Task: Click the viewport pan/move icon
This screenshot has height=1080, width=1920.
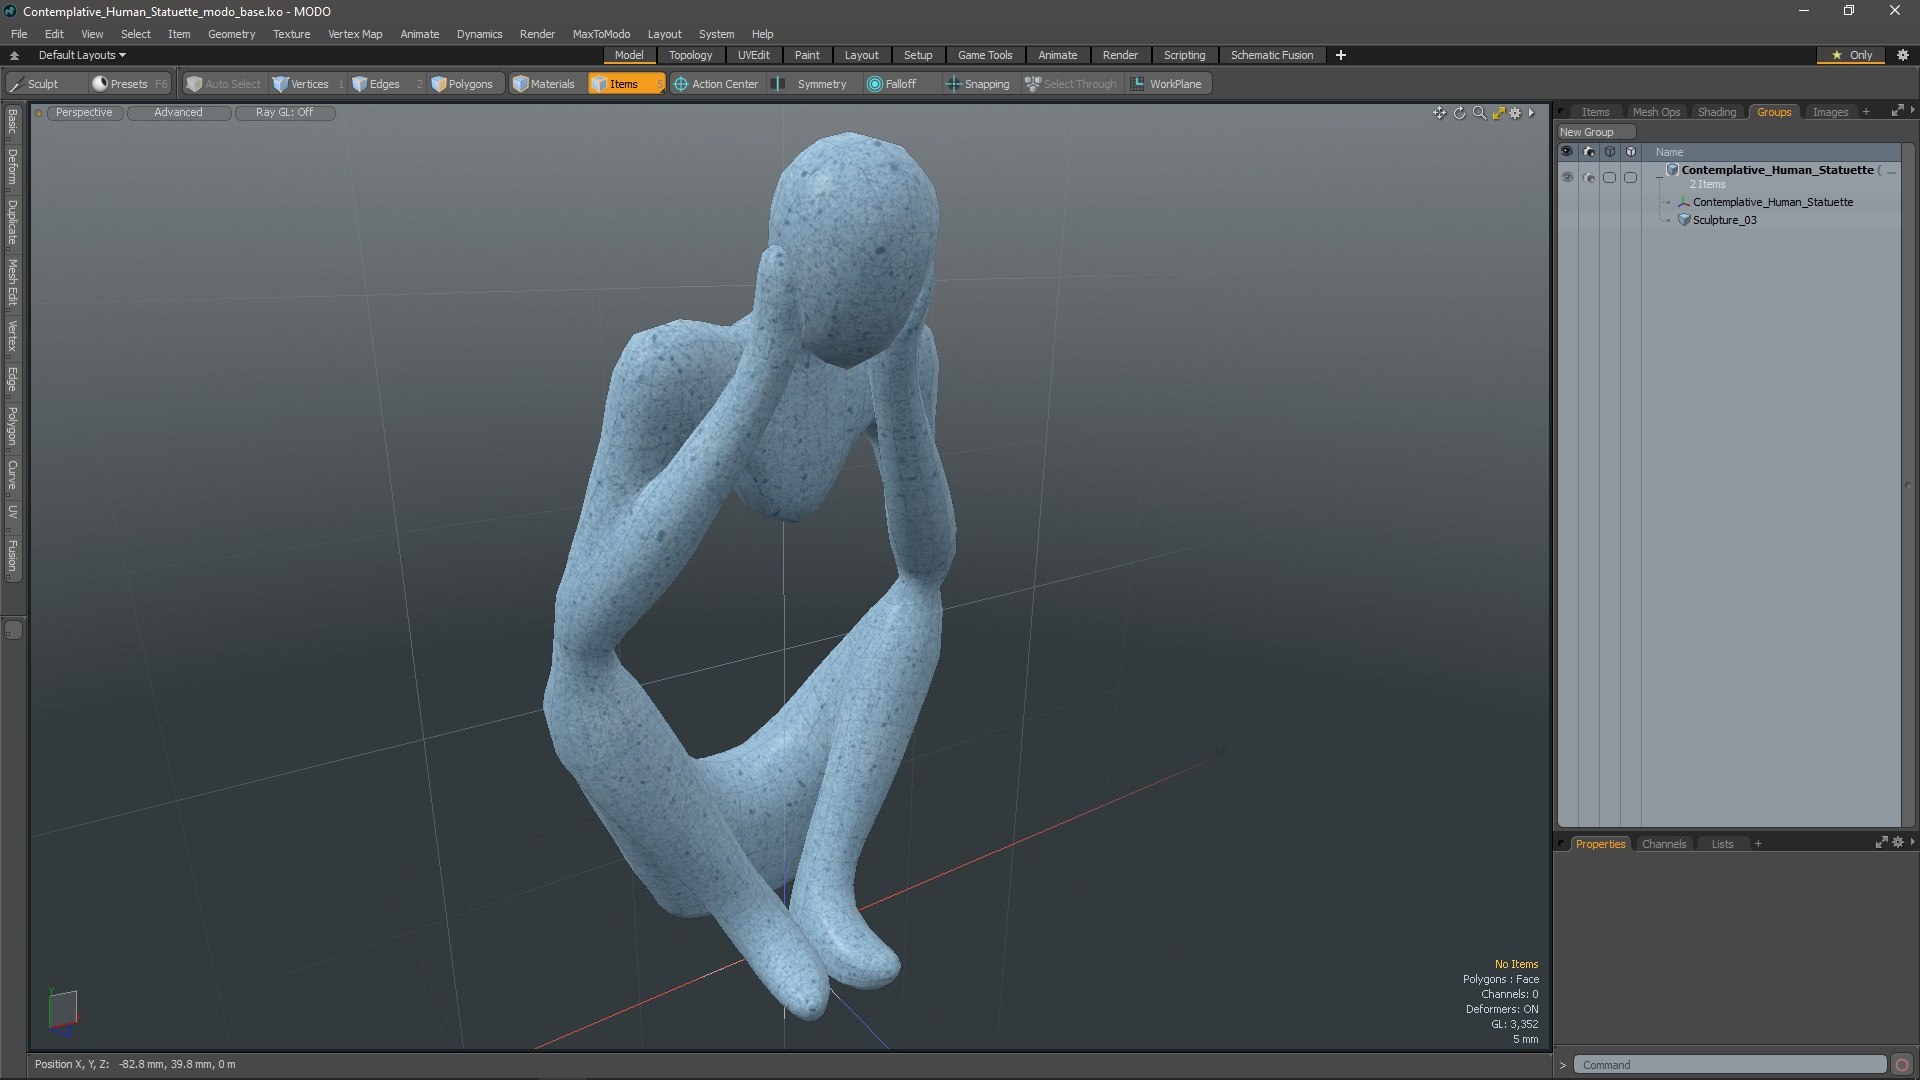Action: 1439,113
